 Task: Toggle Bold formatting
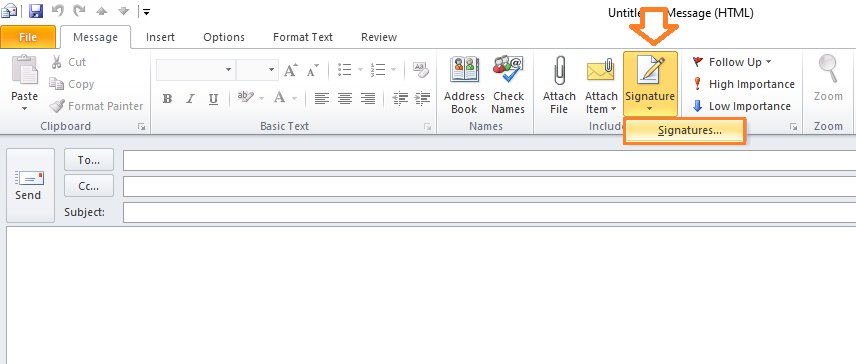click(x=168, y=99)
